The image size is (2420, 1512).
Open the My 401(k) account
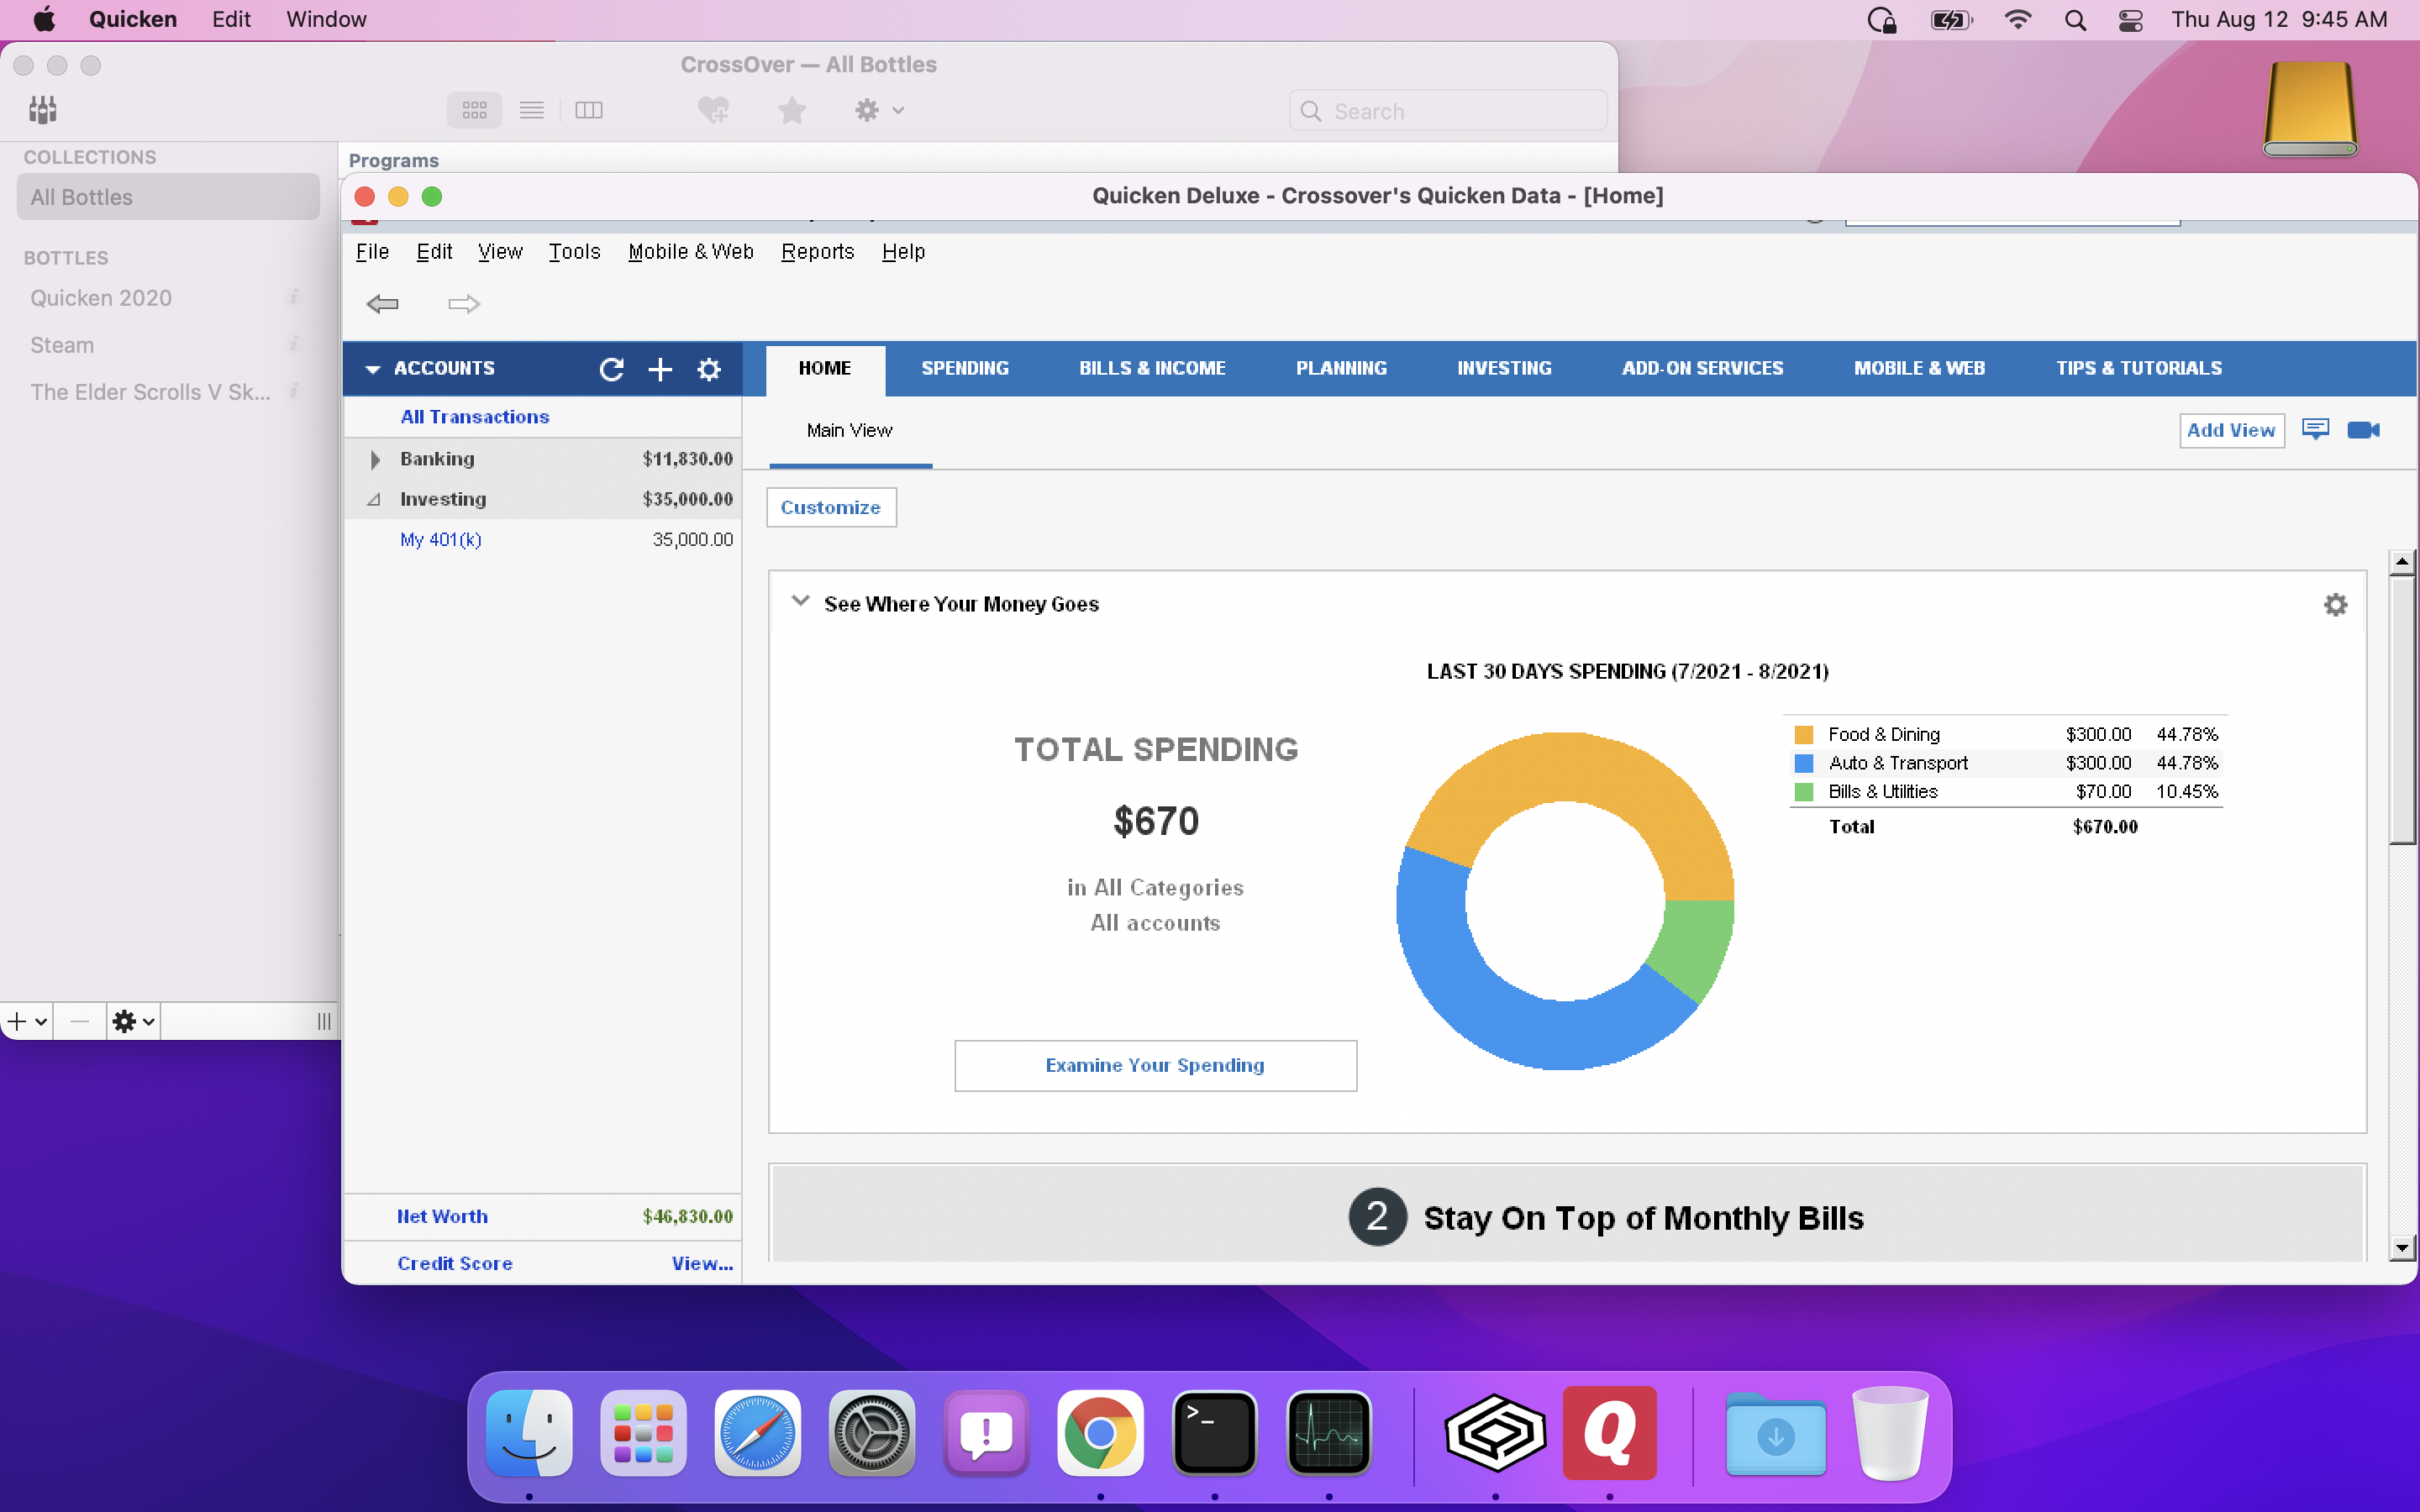(x=441, y=540)
